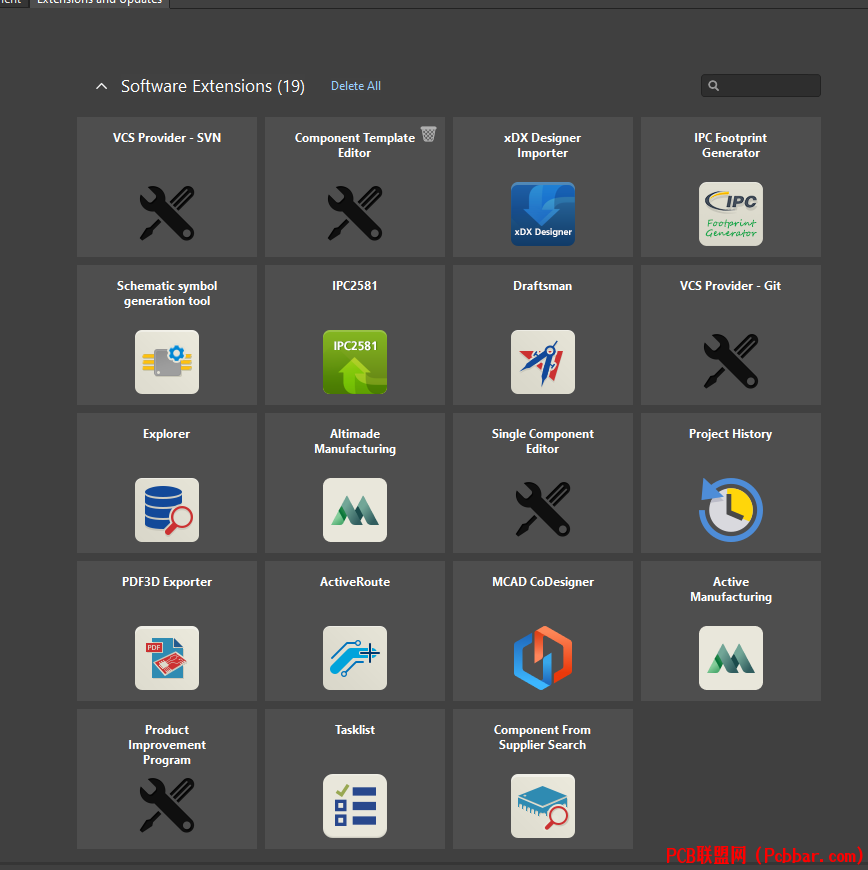The image size is (868, 870).
Task: Collapse the Software Extensions section
Action: tap(102, 86)
